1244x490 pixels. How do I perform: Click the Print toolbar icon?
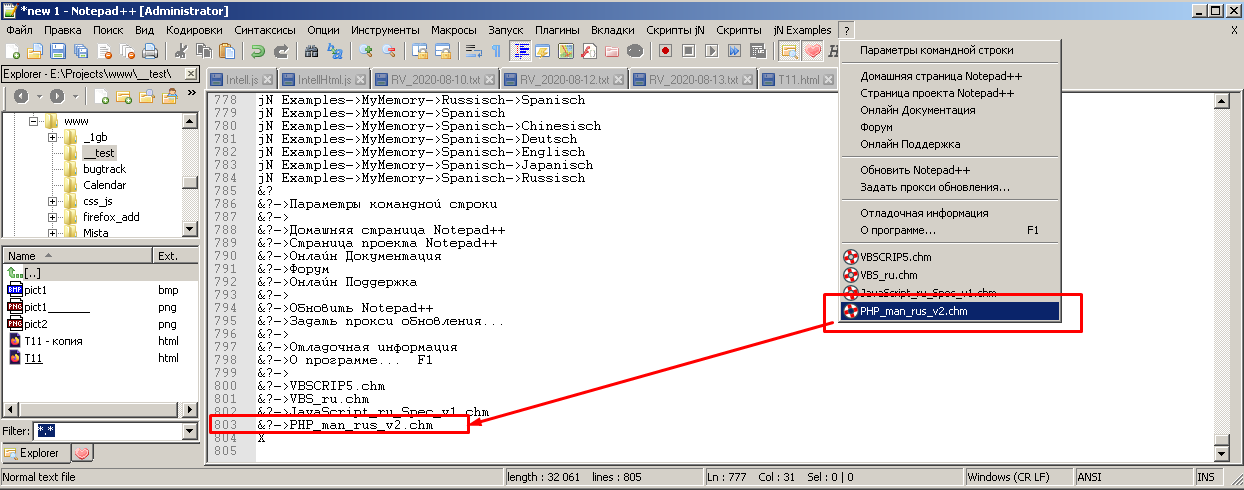point(150,50)
